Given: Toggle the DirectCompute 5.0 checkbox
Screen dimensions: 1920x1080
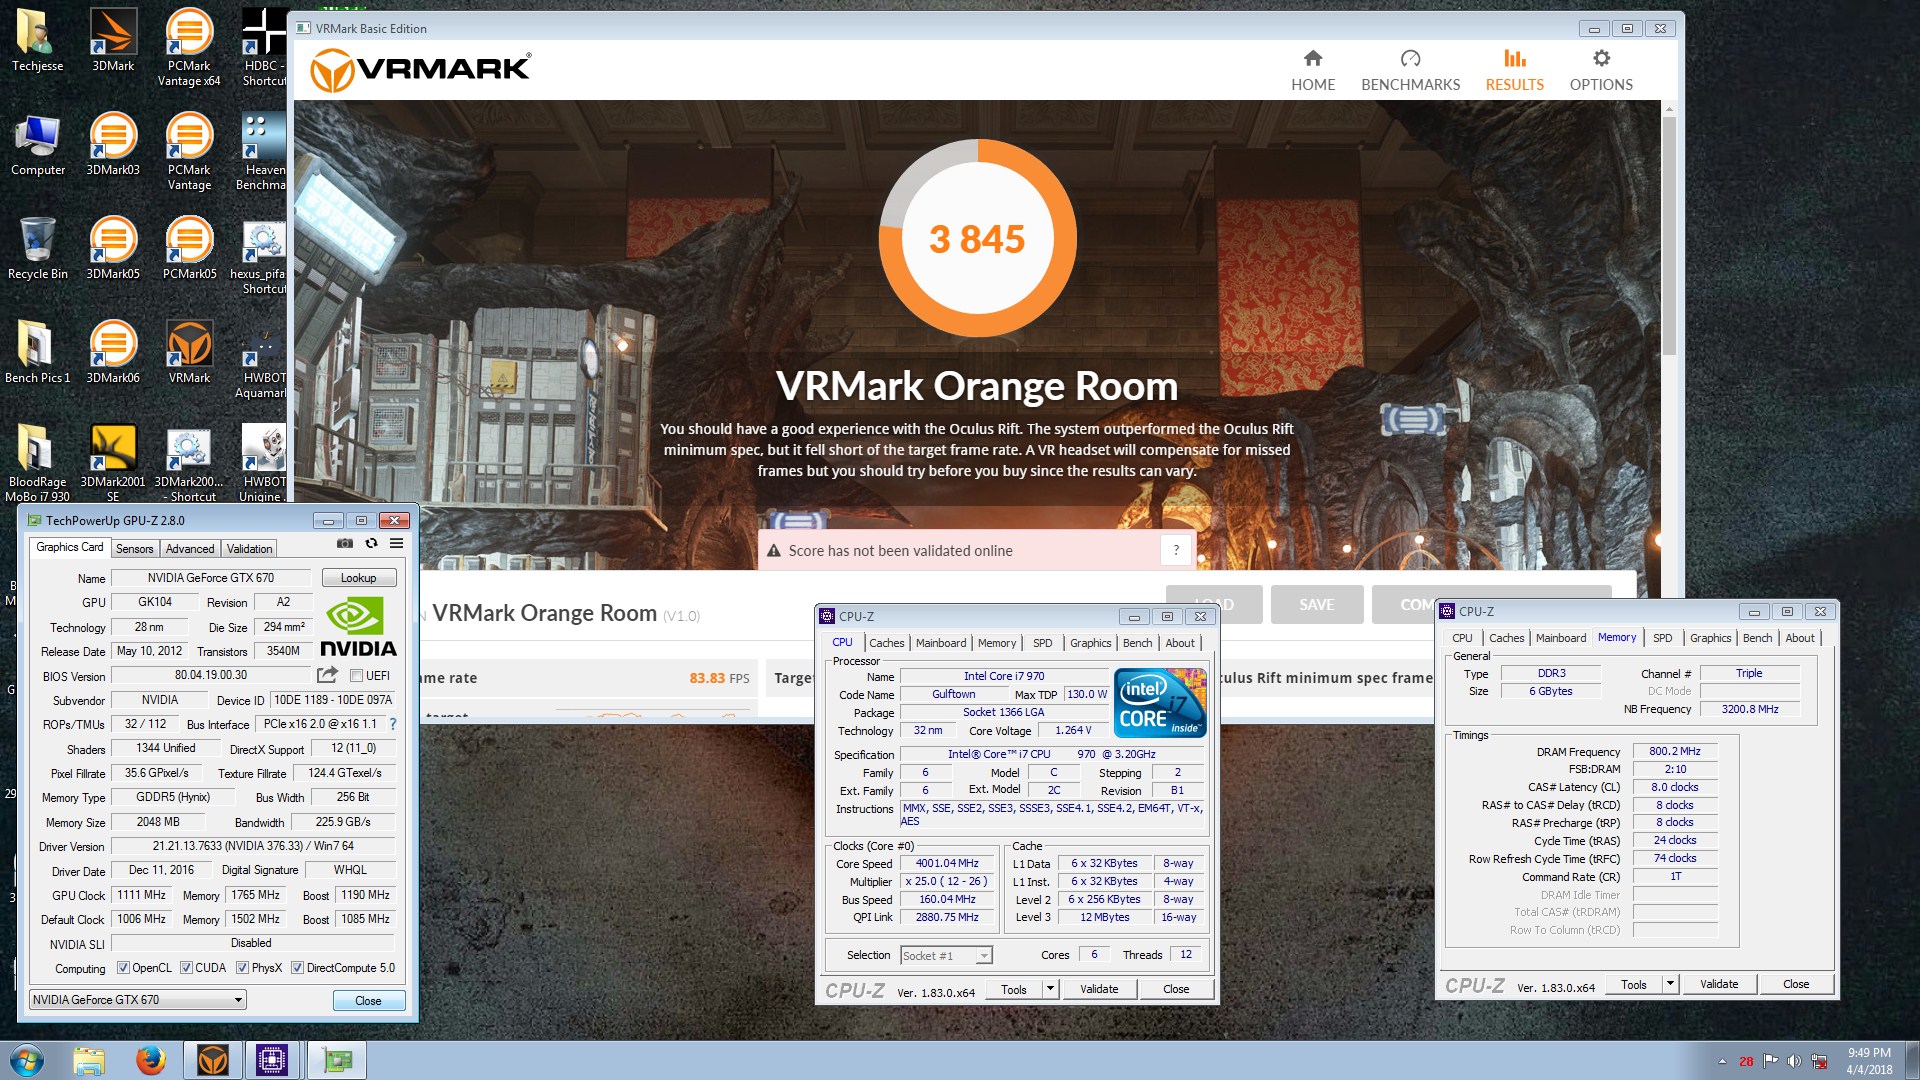Looking at the screenshot, I should [297, 968].
